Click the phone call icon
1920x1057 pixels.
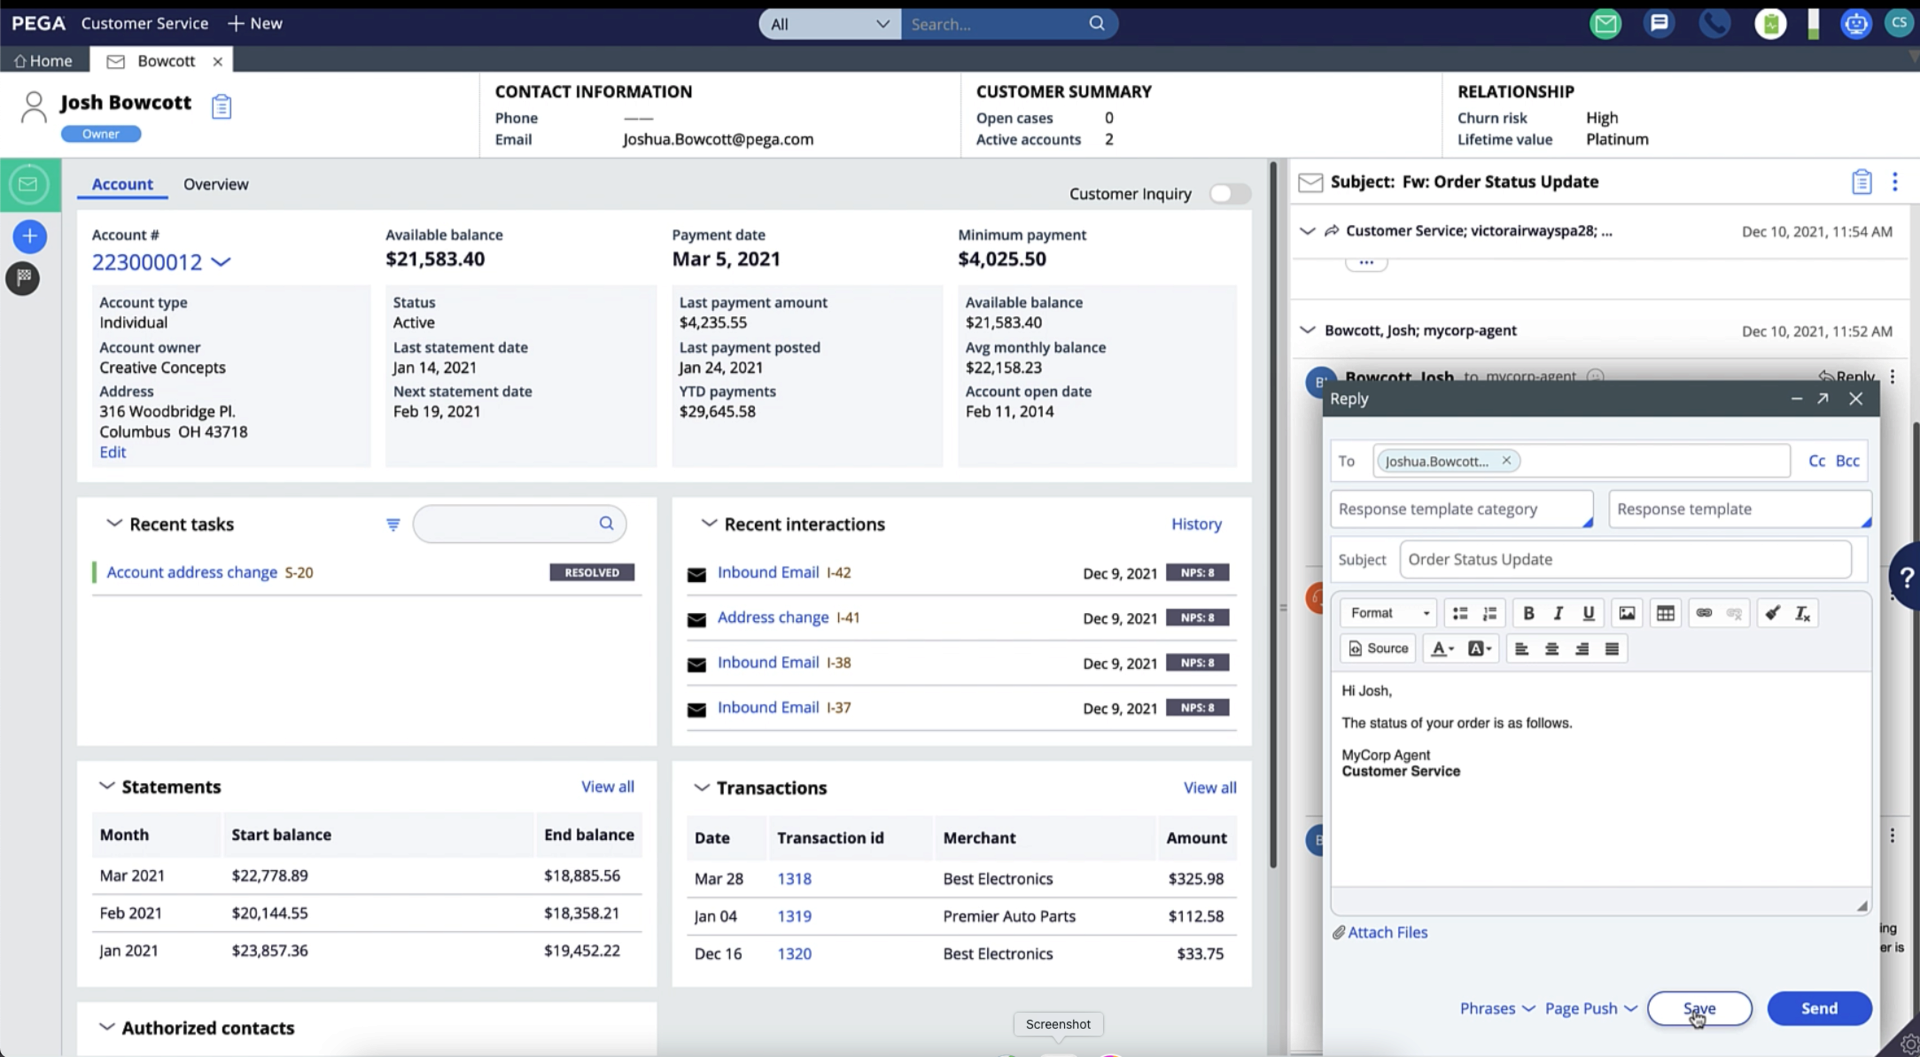click(x=1714, y=24)
